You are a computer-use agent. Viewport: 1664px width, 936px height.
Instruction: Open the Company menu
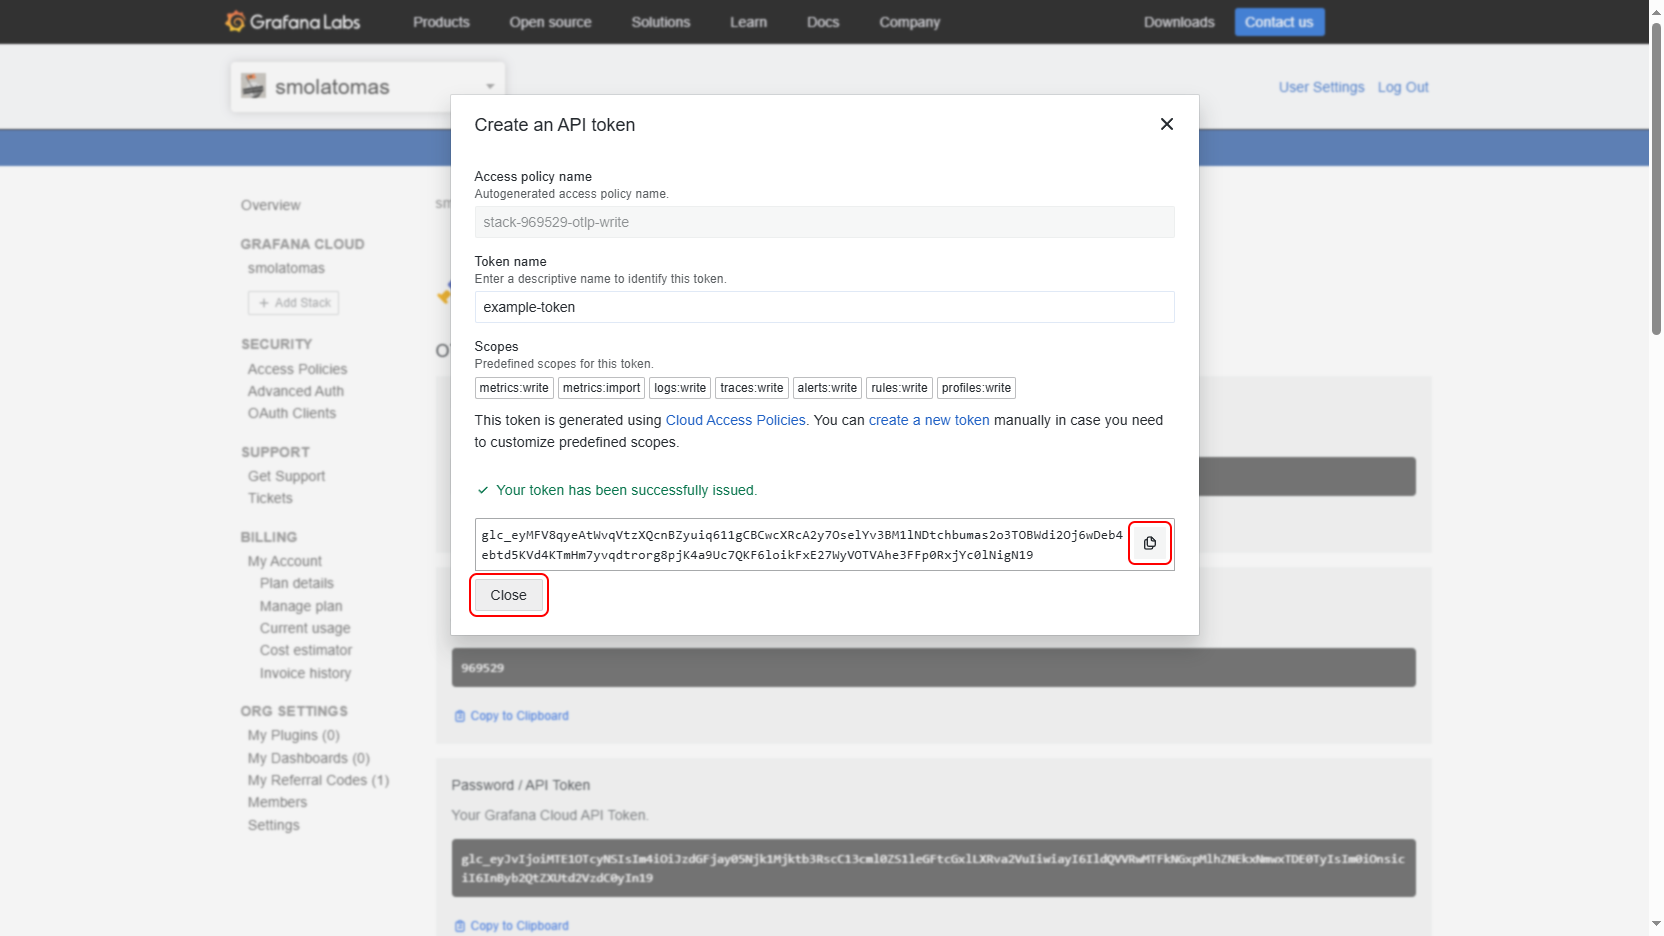(x=910, y=22)
